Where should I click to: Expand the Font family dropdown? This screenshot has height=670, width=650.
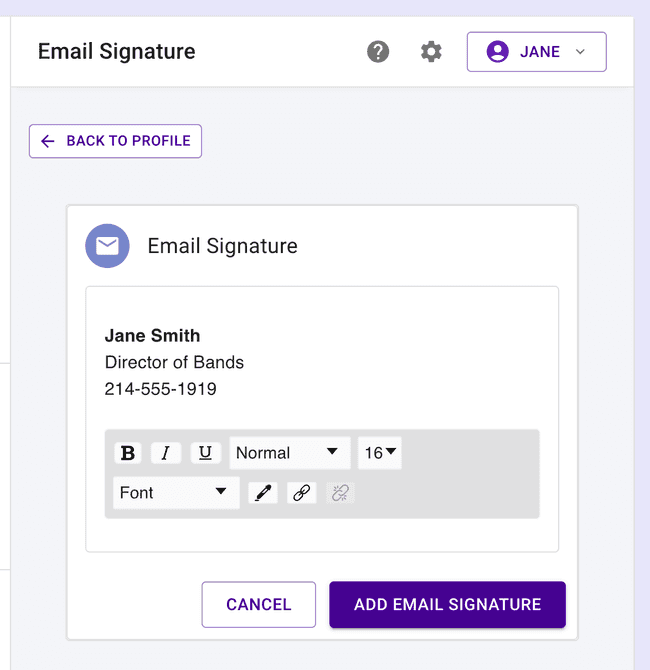(175, 493)
